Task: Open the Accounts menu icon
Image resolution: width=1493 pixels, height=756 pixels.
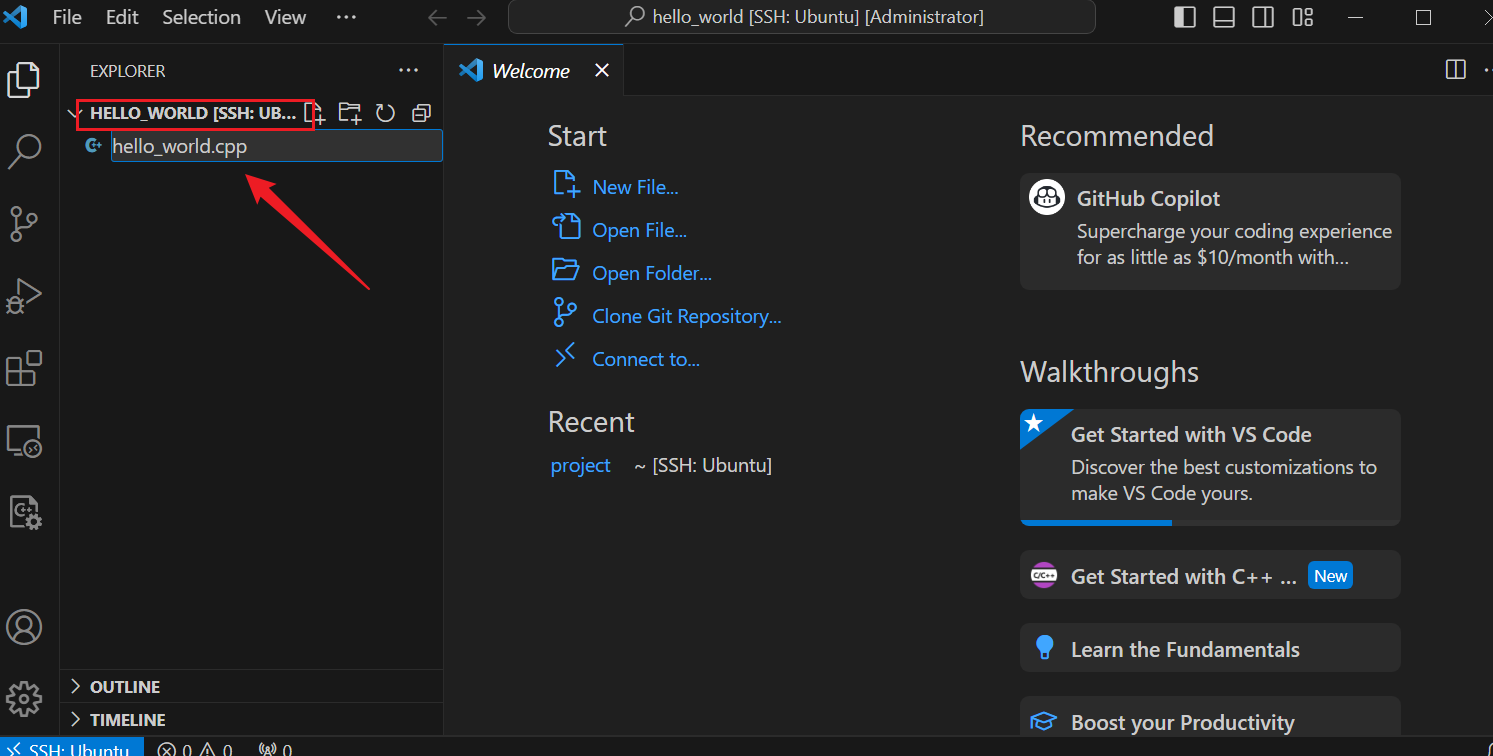Action: pyautogui.click(x=24, y=627)
